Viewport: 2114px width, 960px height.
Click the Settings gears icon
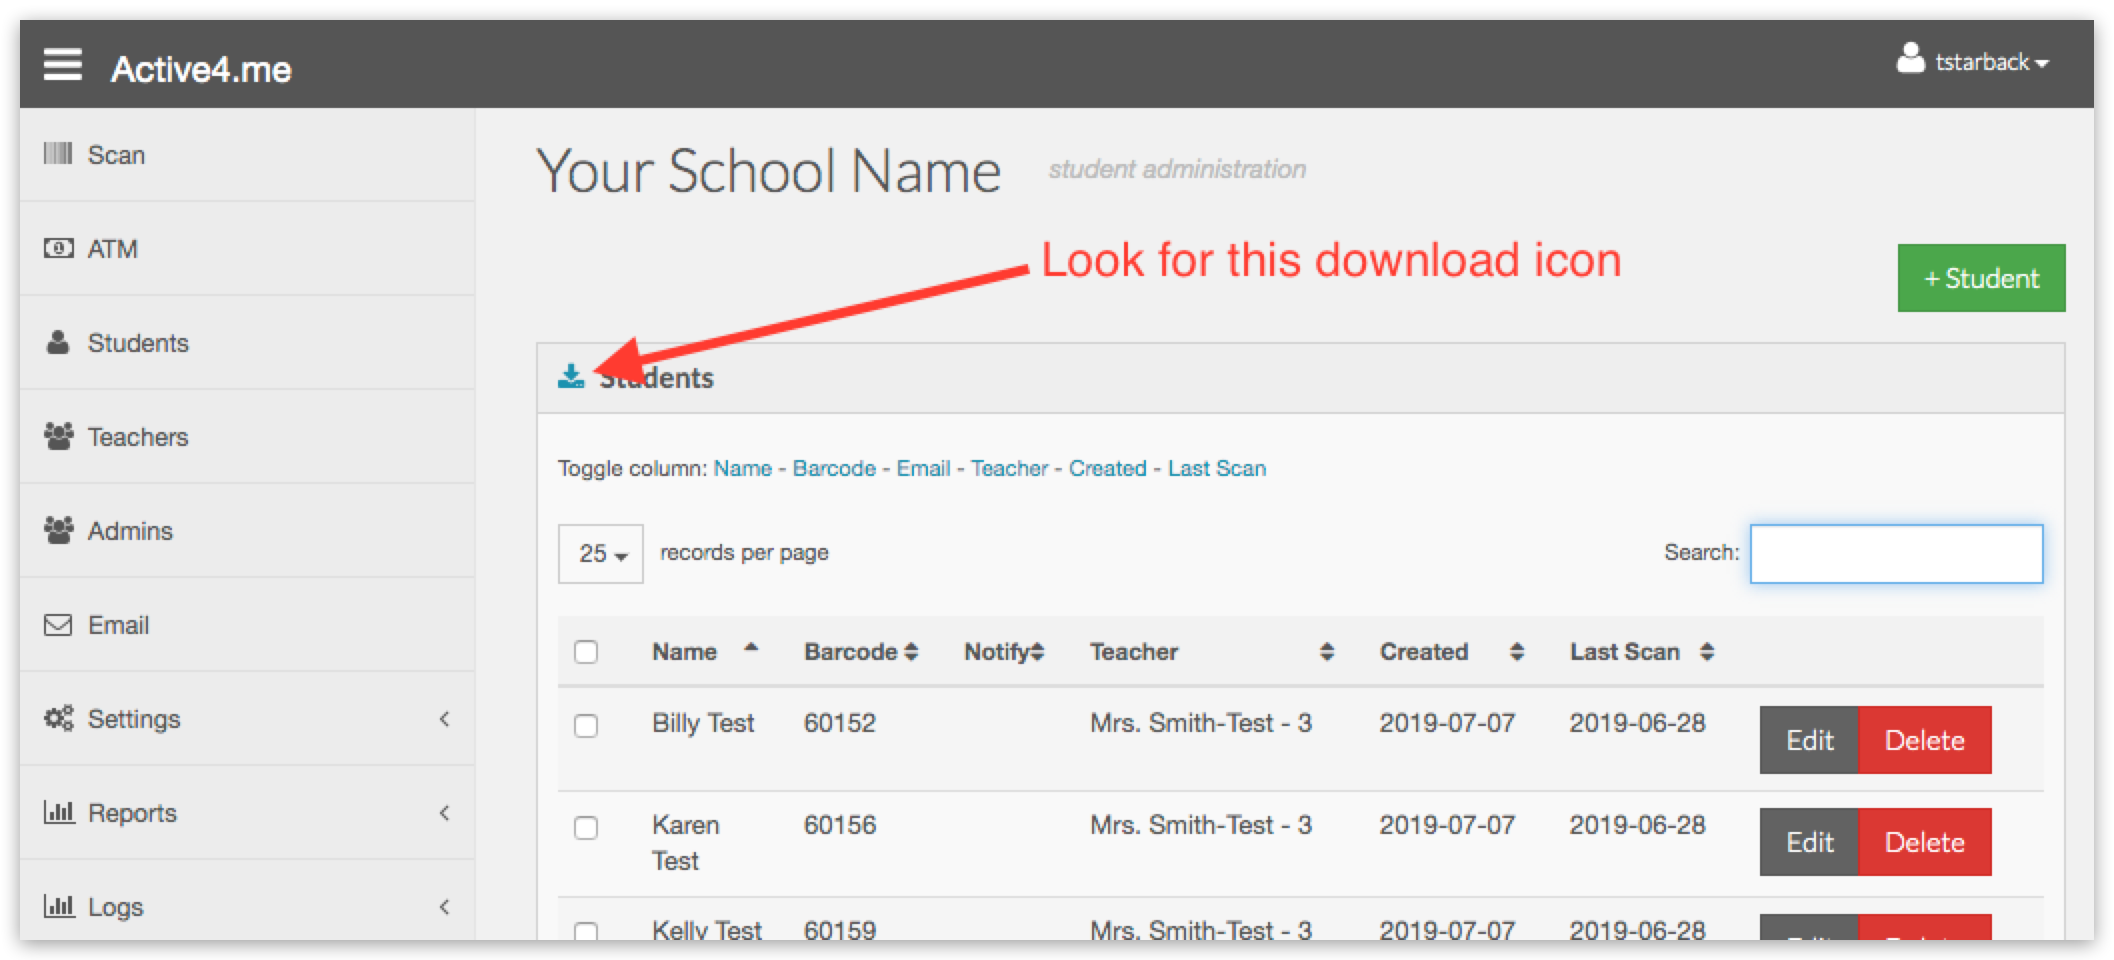pos(58,718)
